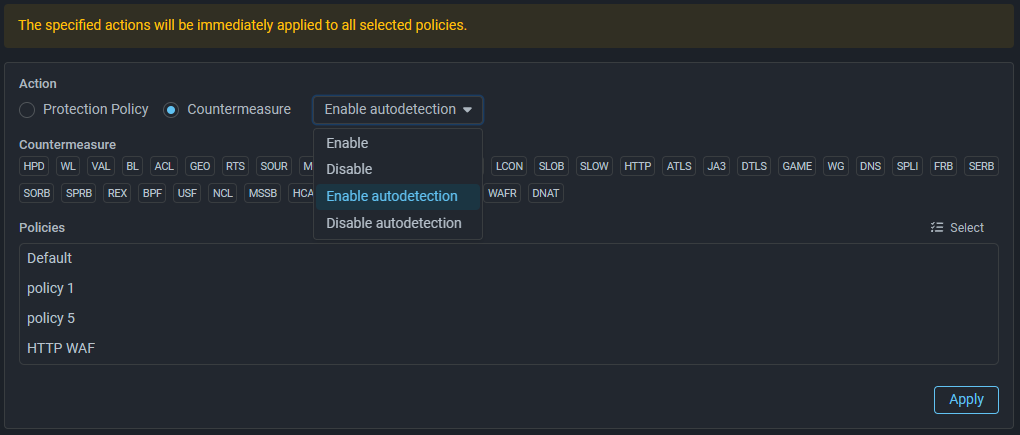The width and height of the screenshot is (1020, 435).
Task: Toggle the WAFR countermeasure tag
Action: (x=502, y=193)
